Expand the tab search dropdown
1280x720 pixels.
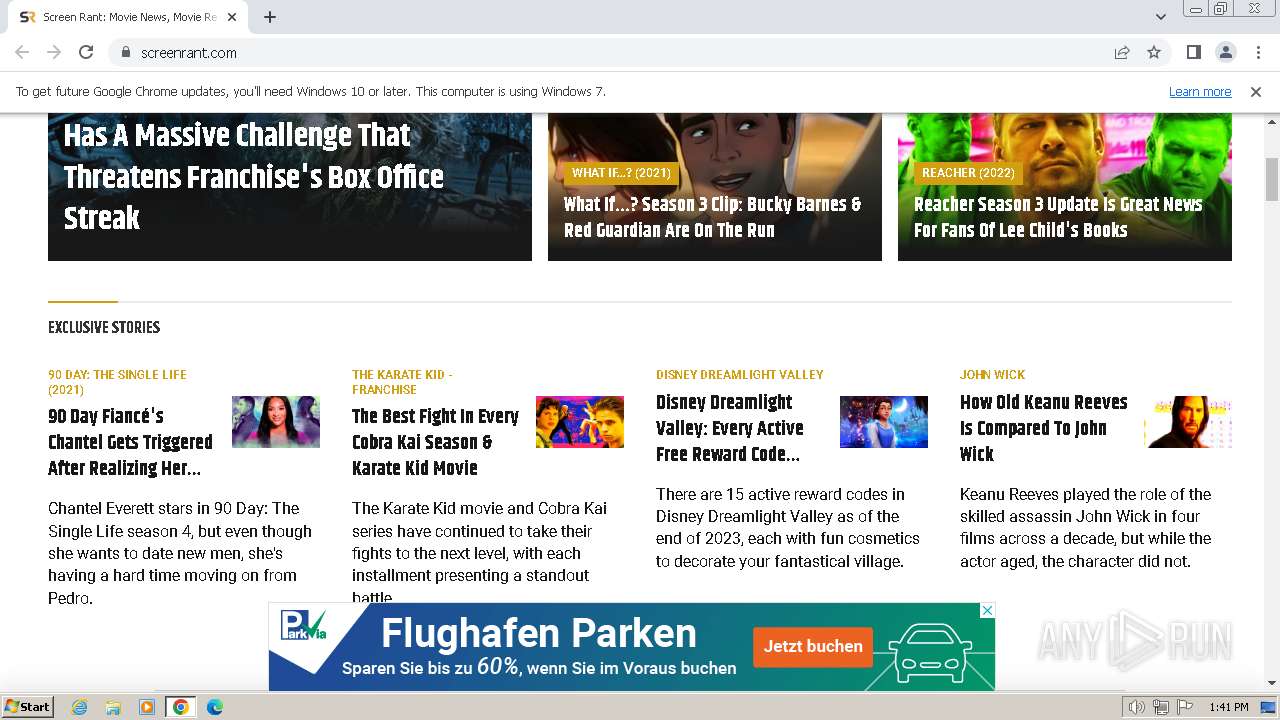(x=1160, y=17)
